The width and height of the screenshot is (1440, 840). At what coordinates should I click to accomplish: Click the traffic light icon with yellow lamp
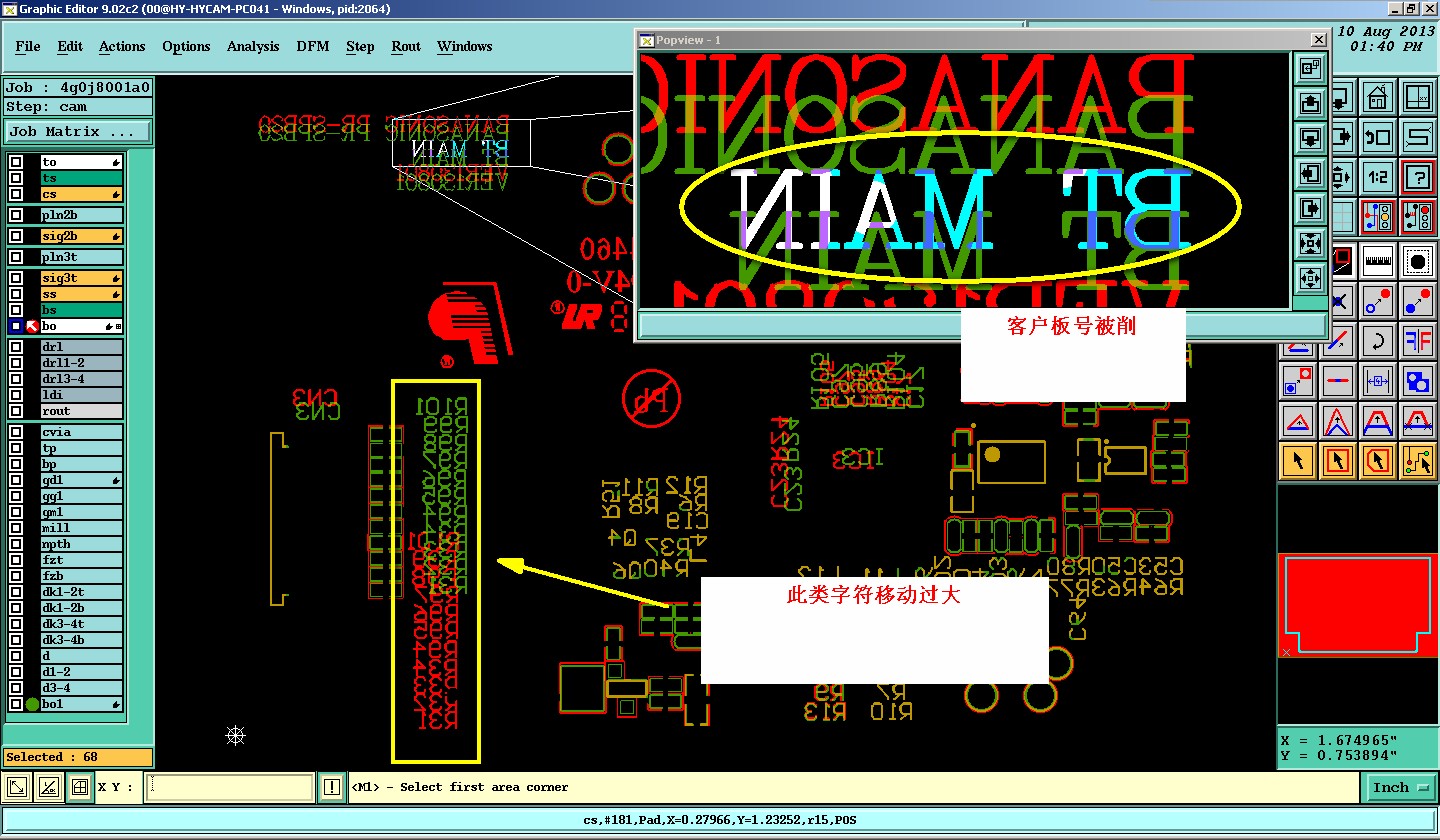coord(1378,216)
